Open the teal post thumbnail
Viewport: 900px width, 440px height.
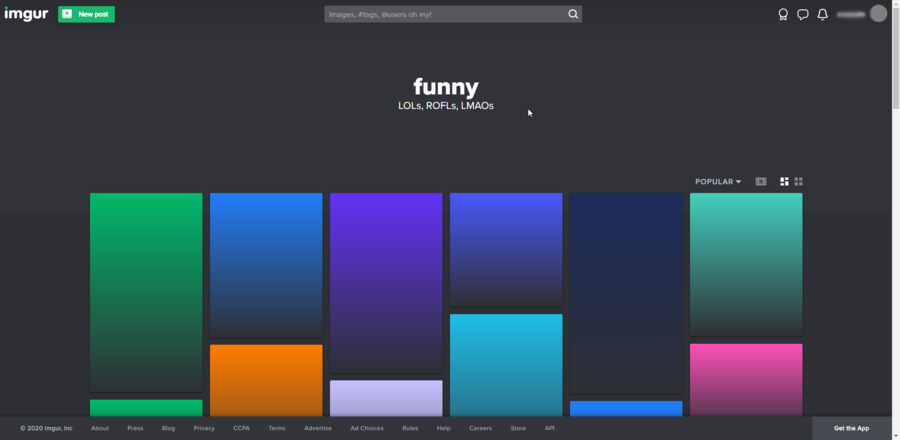(x=746, y=264)
